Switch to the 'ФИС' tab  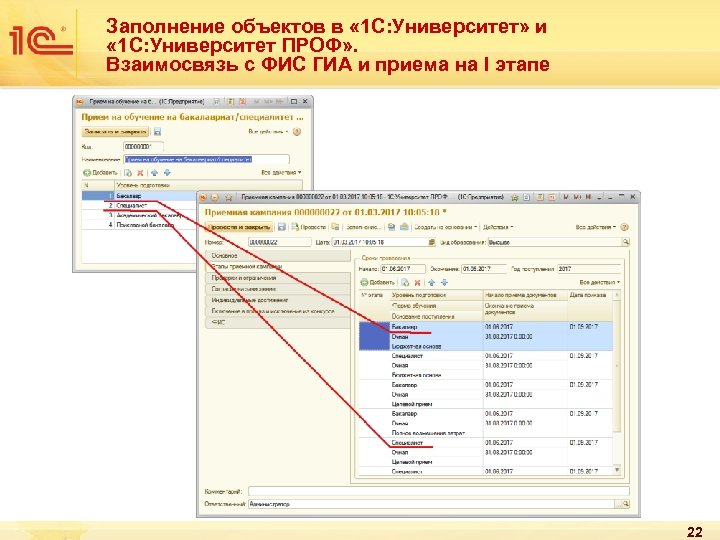pyautogui.click(x=278, y=323)
